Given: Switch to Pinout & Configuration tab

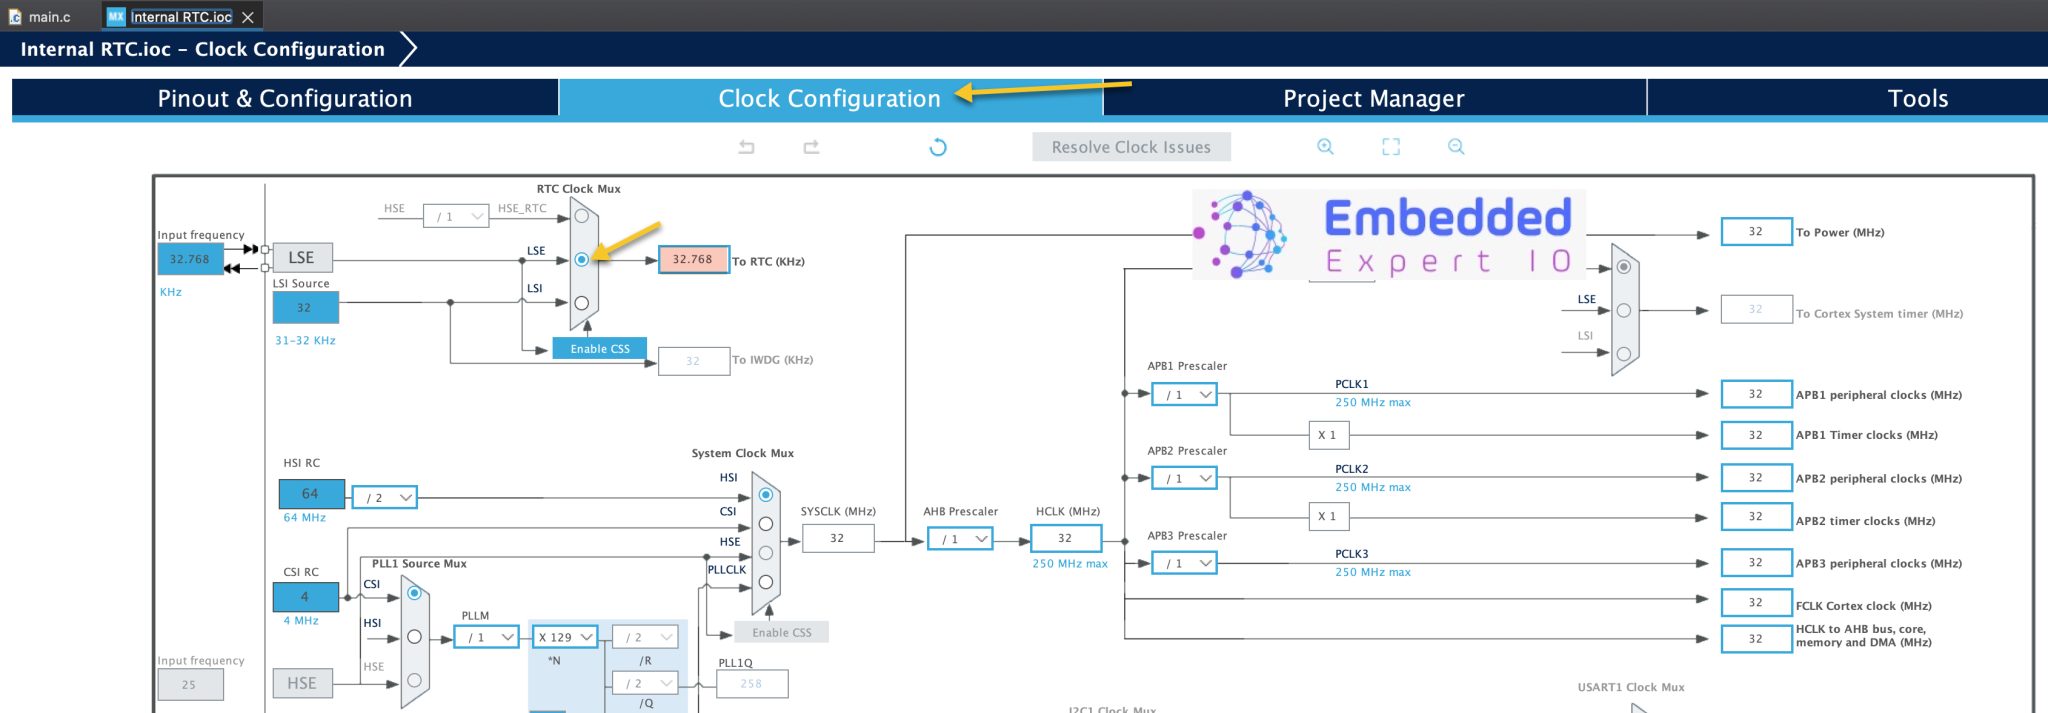Looking at the screenshot, I should coord(285,98).
